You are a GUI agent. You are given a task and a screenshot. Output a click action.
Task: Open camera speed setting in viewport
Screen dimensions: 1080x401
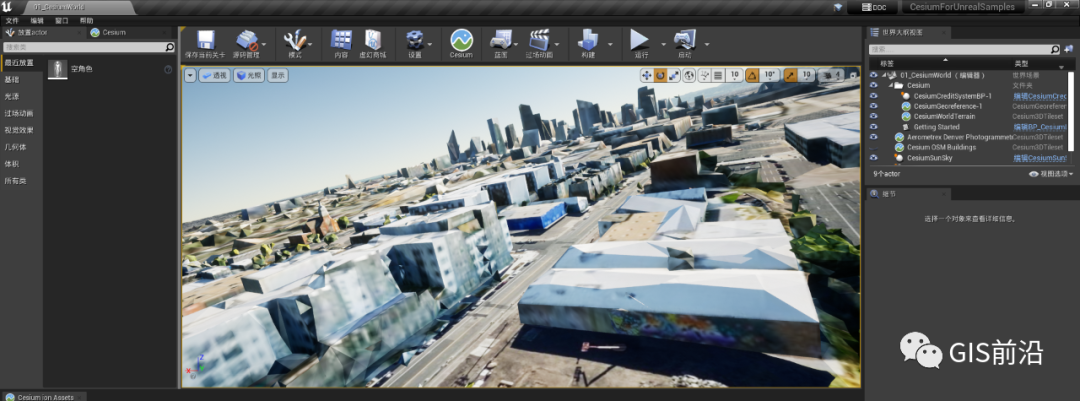831,76
